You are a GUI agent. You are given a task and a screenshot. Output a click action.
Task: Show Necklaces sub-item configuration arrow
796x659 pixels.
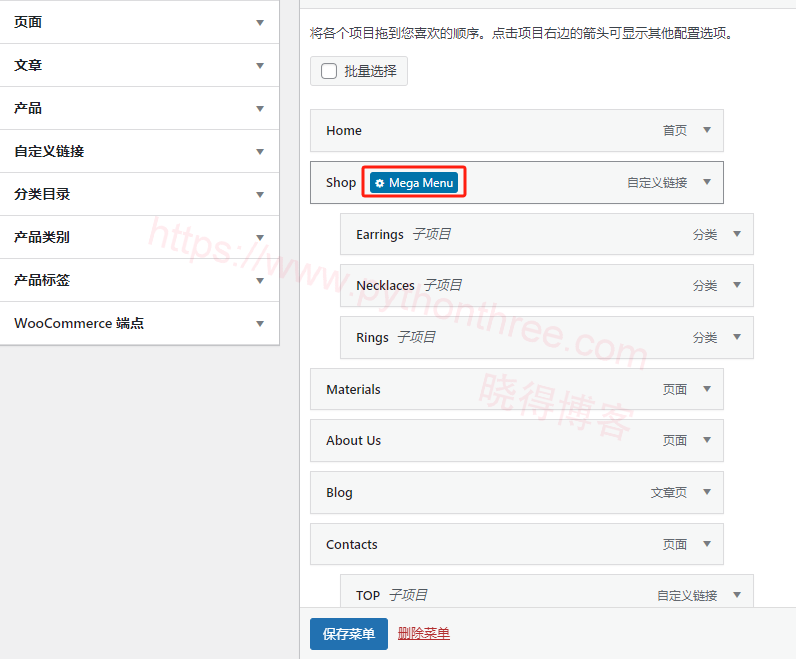737,285
